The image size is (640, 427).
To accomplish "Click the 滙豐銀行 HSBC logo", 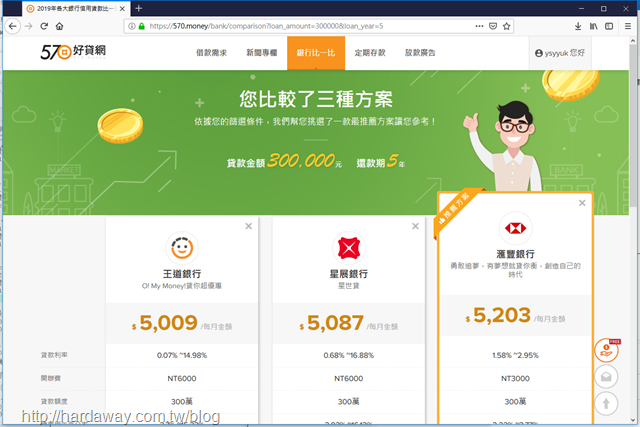I will 516,228.
